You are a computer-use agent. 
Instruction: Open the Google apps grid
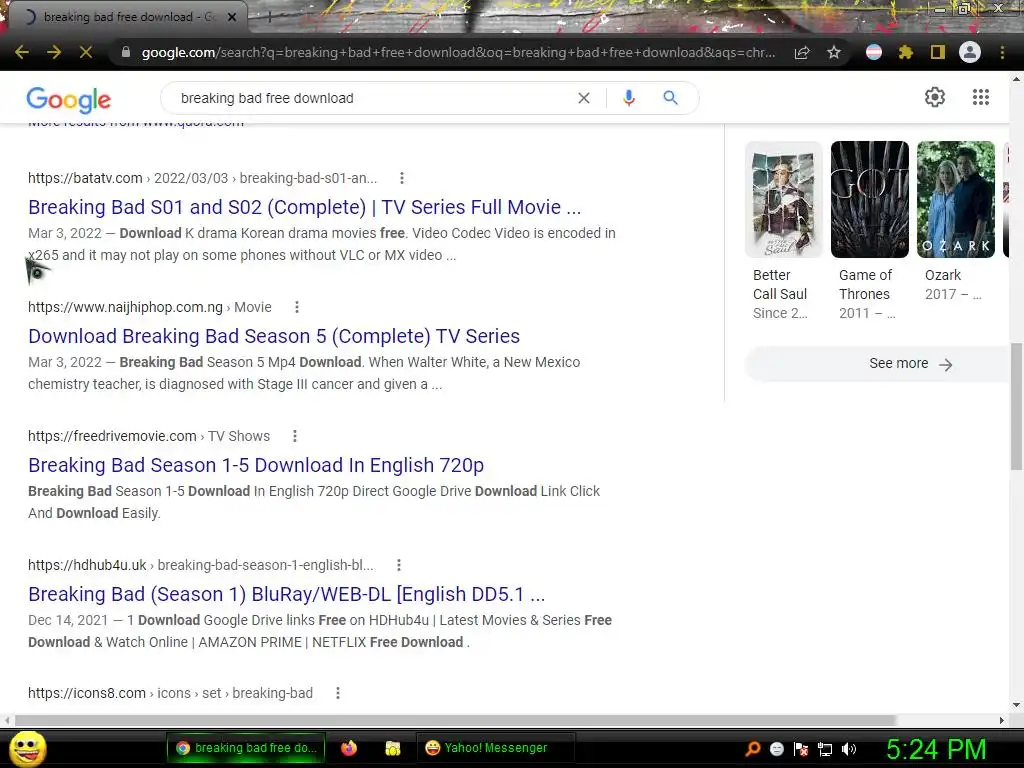click(981, 97)
